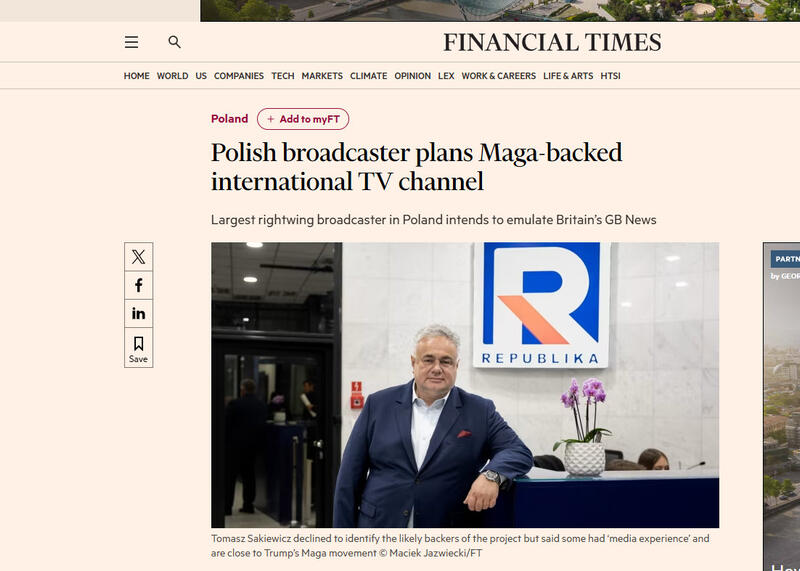Select Opinion in the navigation
This screenshot has height=571, width=800.
[x=412, y=76]
